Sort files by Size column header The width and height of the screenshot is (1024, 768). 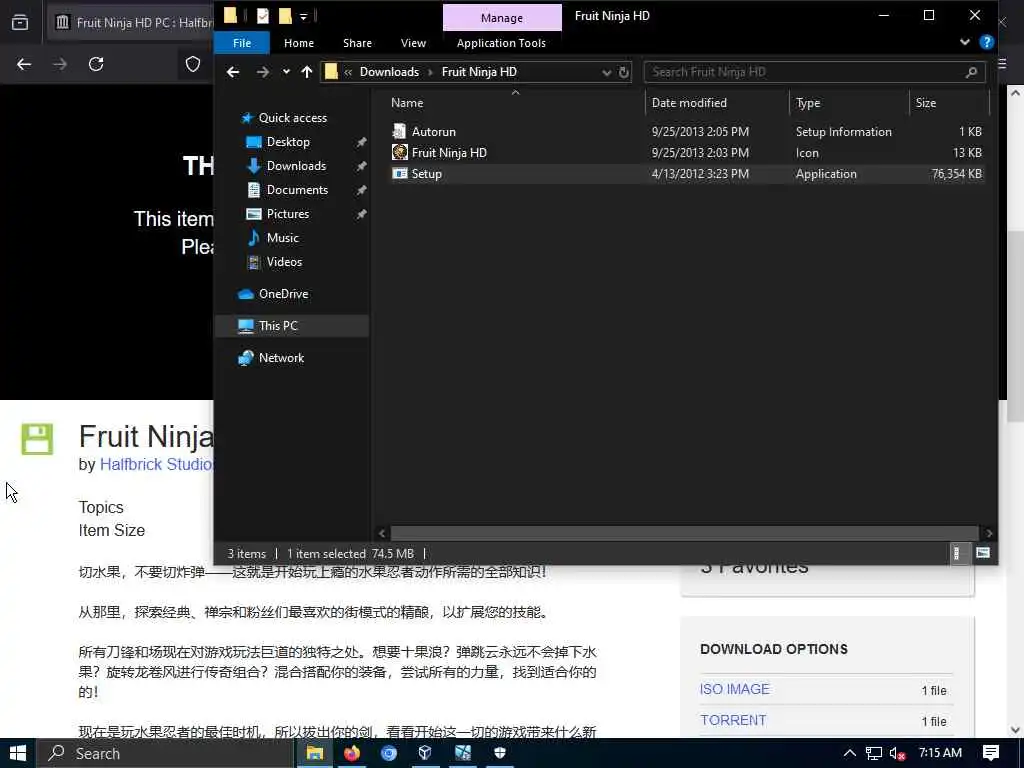tap(925, 103)
